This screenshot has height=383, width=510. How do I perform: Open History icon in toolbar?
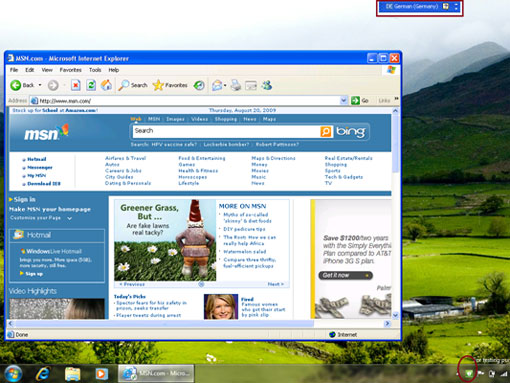(x=199, y=85)
